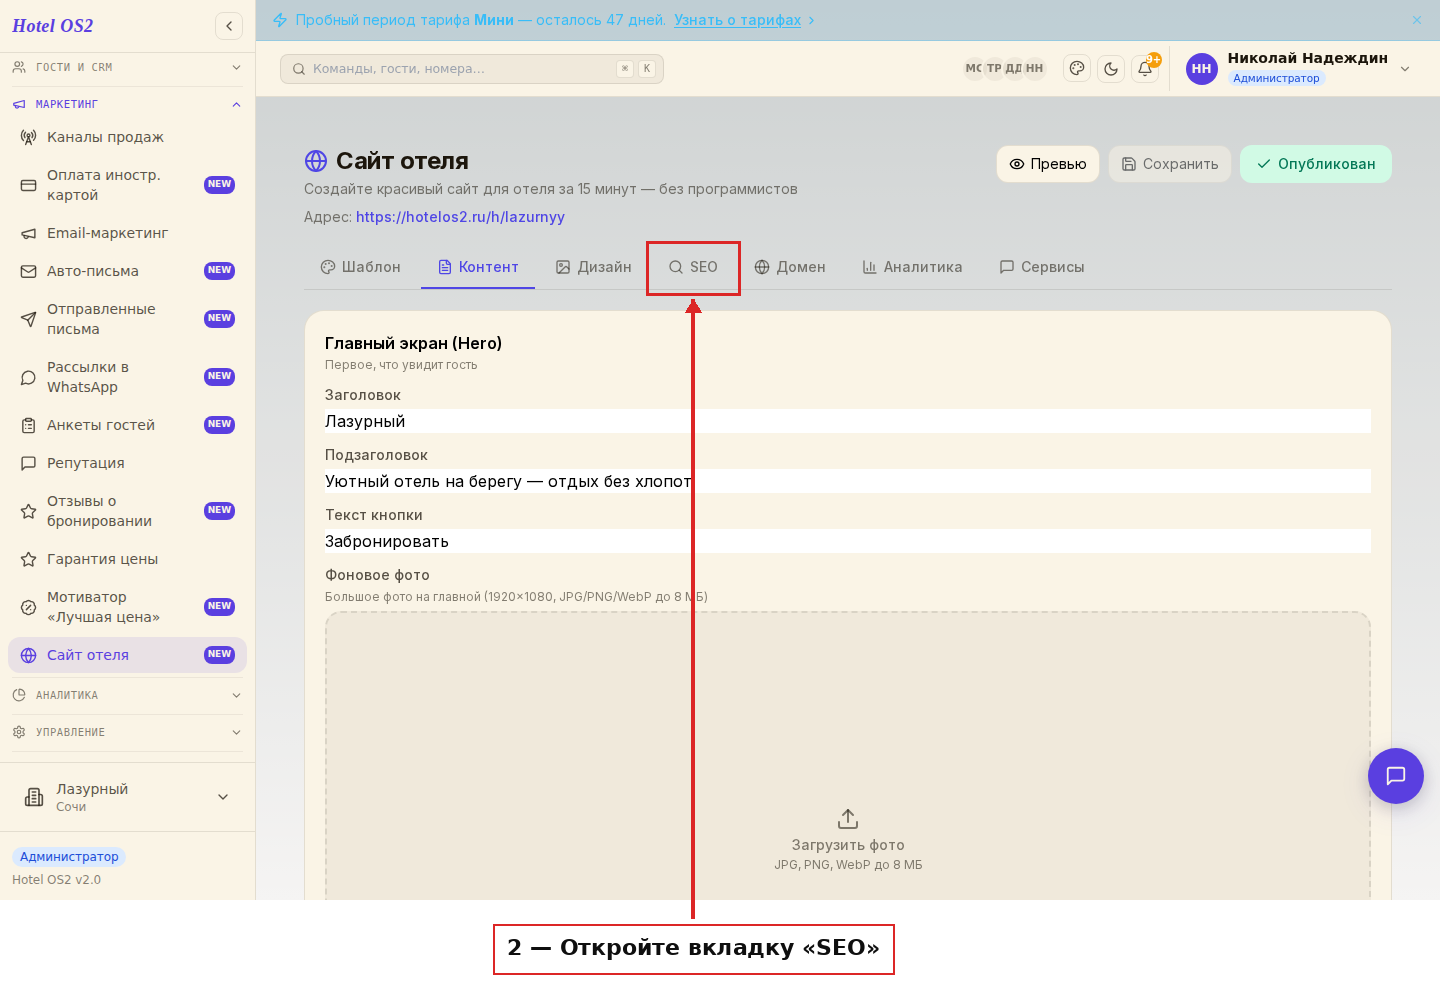Screen dimensions: 1440x998
Task: Switch to the Шаблон tab
Action: (361, 267)
